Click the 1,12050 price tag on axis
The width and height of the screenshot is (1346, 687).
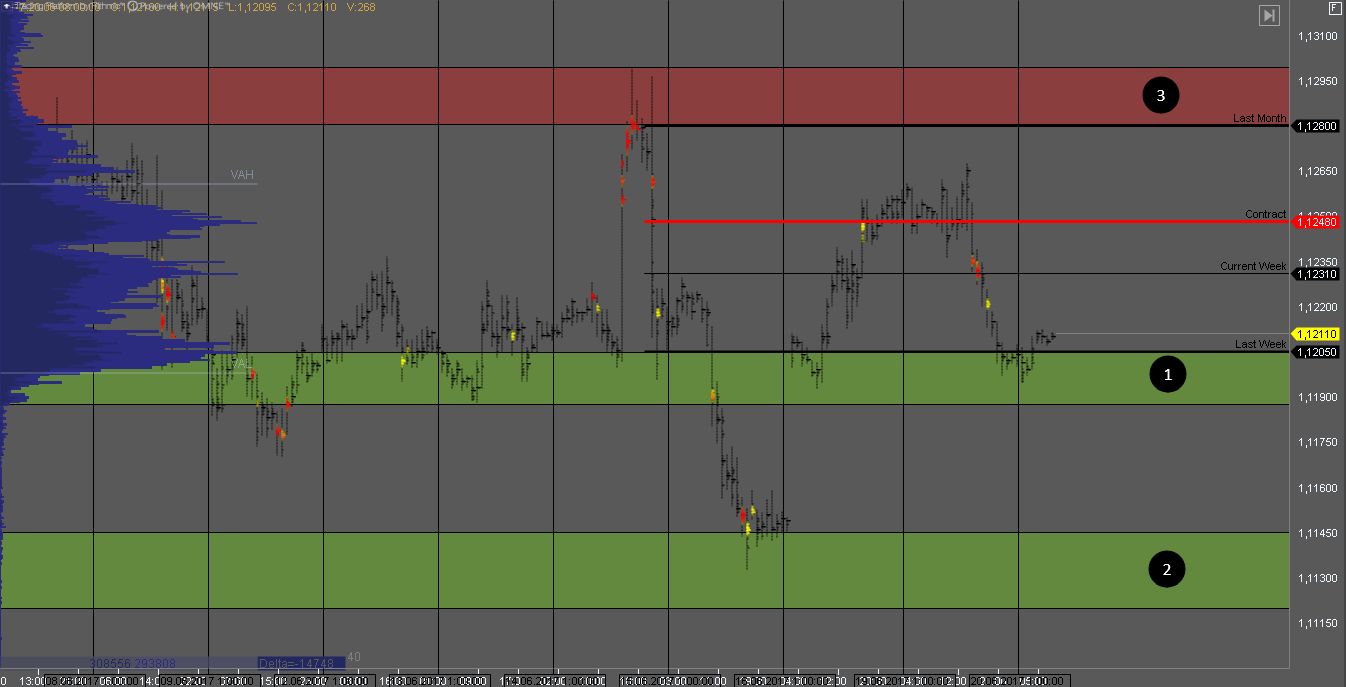pos(1316,352)
